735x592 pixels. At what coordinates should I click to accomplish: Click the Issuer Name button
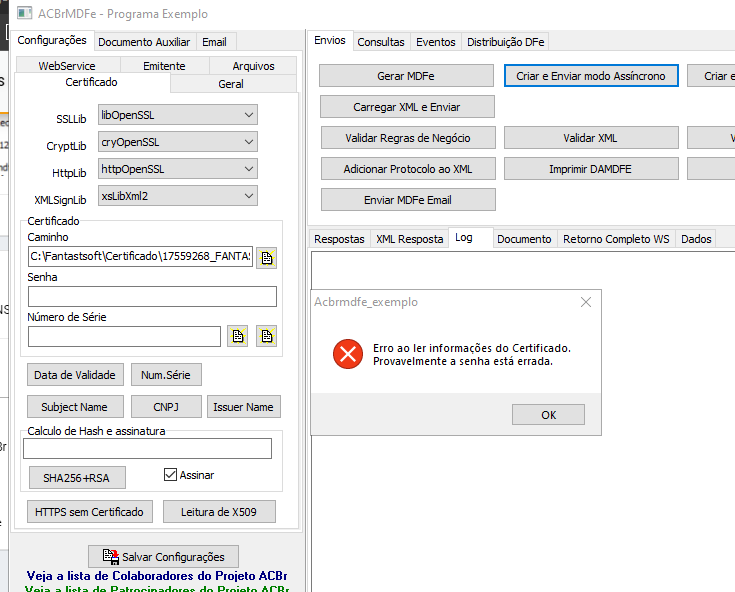243,407
